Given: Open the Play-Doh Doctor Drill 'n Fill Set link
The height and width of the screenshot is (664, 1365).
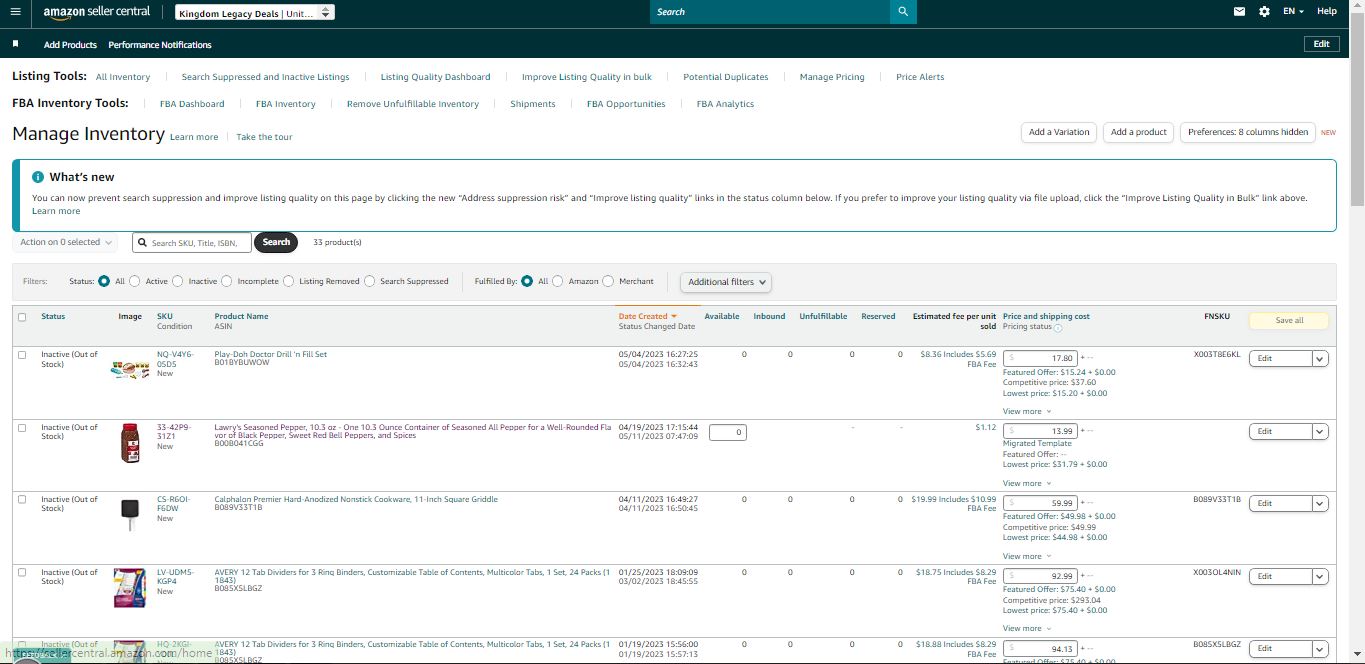Looking at the screenshot, I should coord(270,355).
